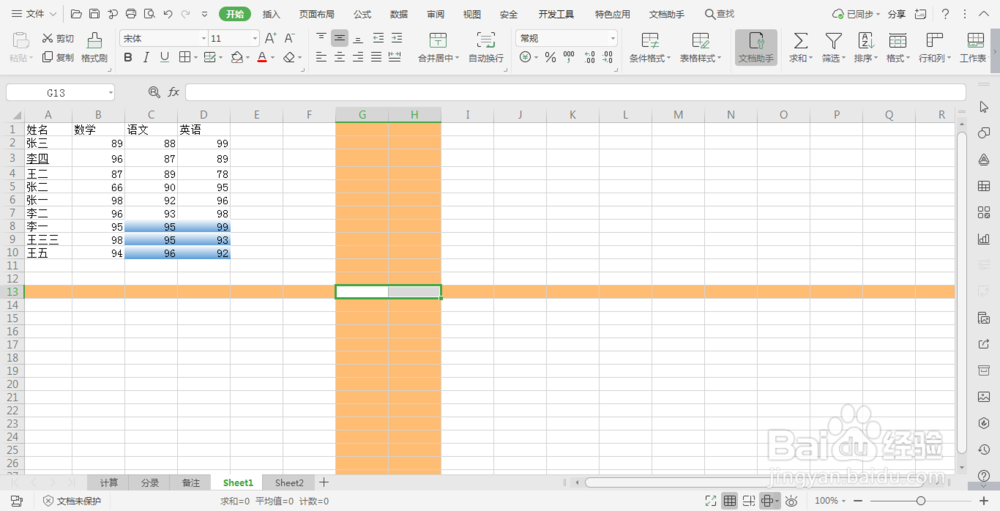
Task: Open number format dropdown (常规)
Action: click(x=613, y=38)
